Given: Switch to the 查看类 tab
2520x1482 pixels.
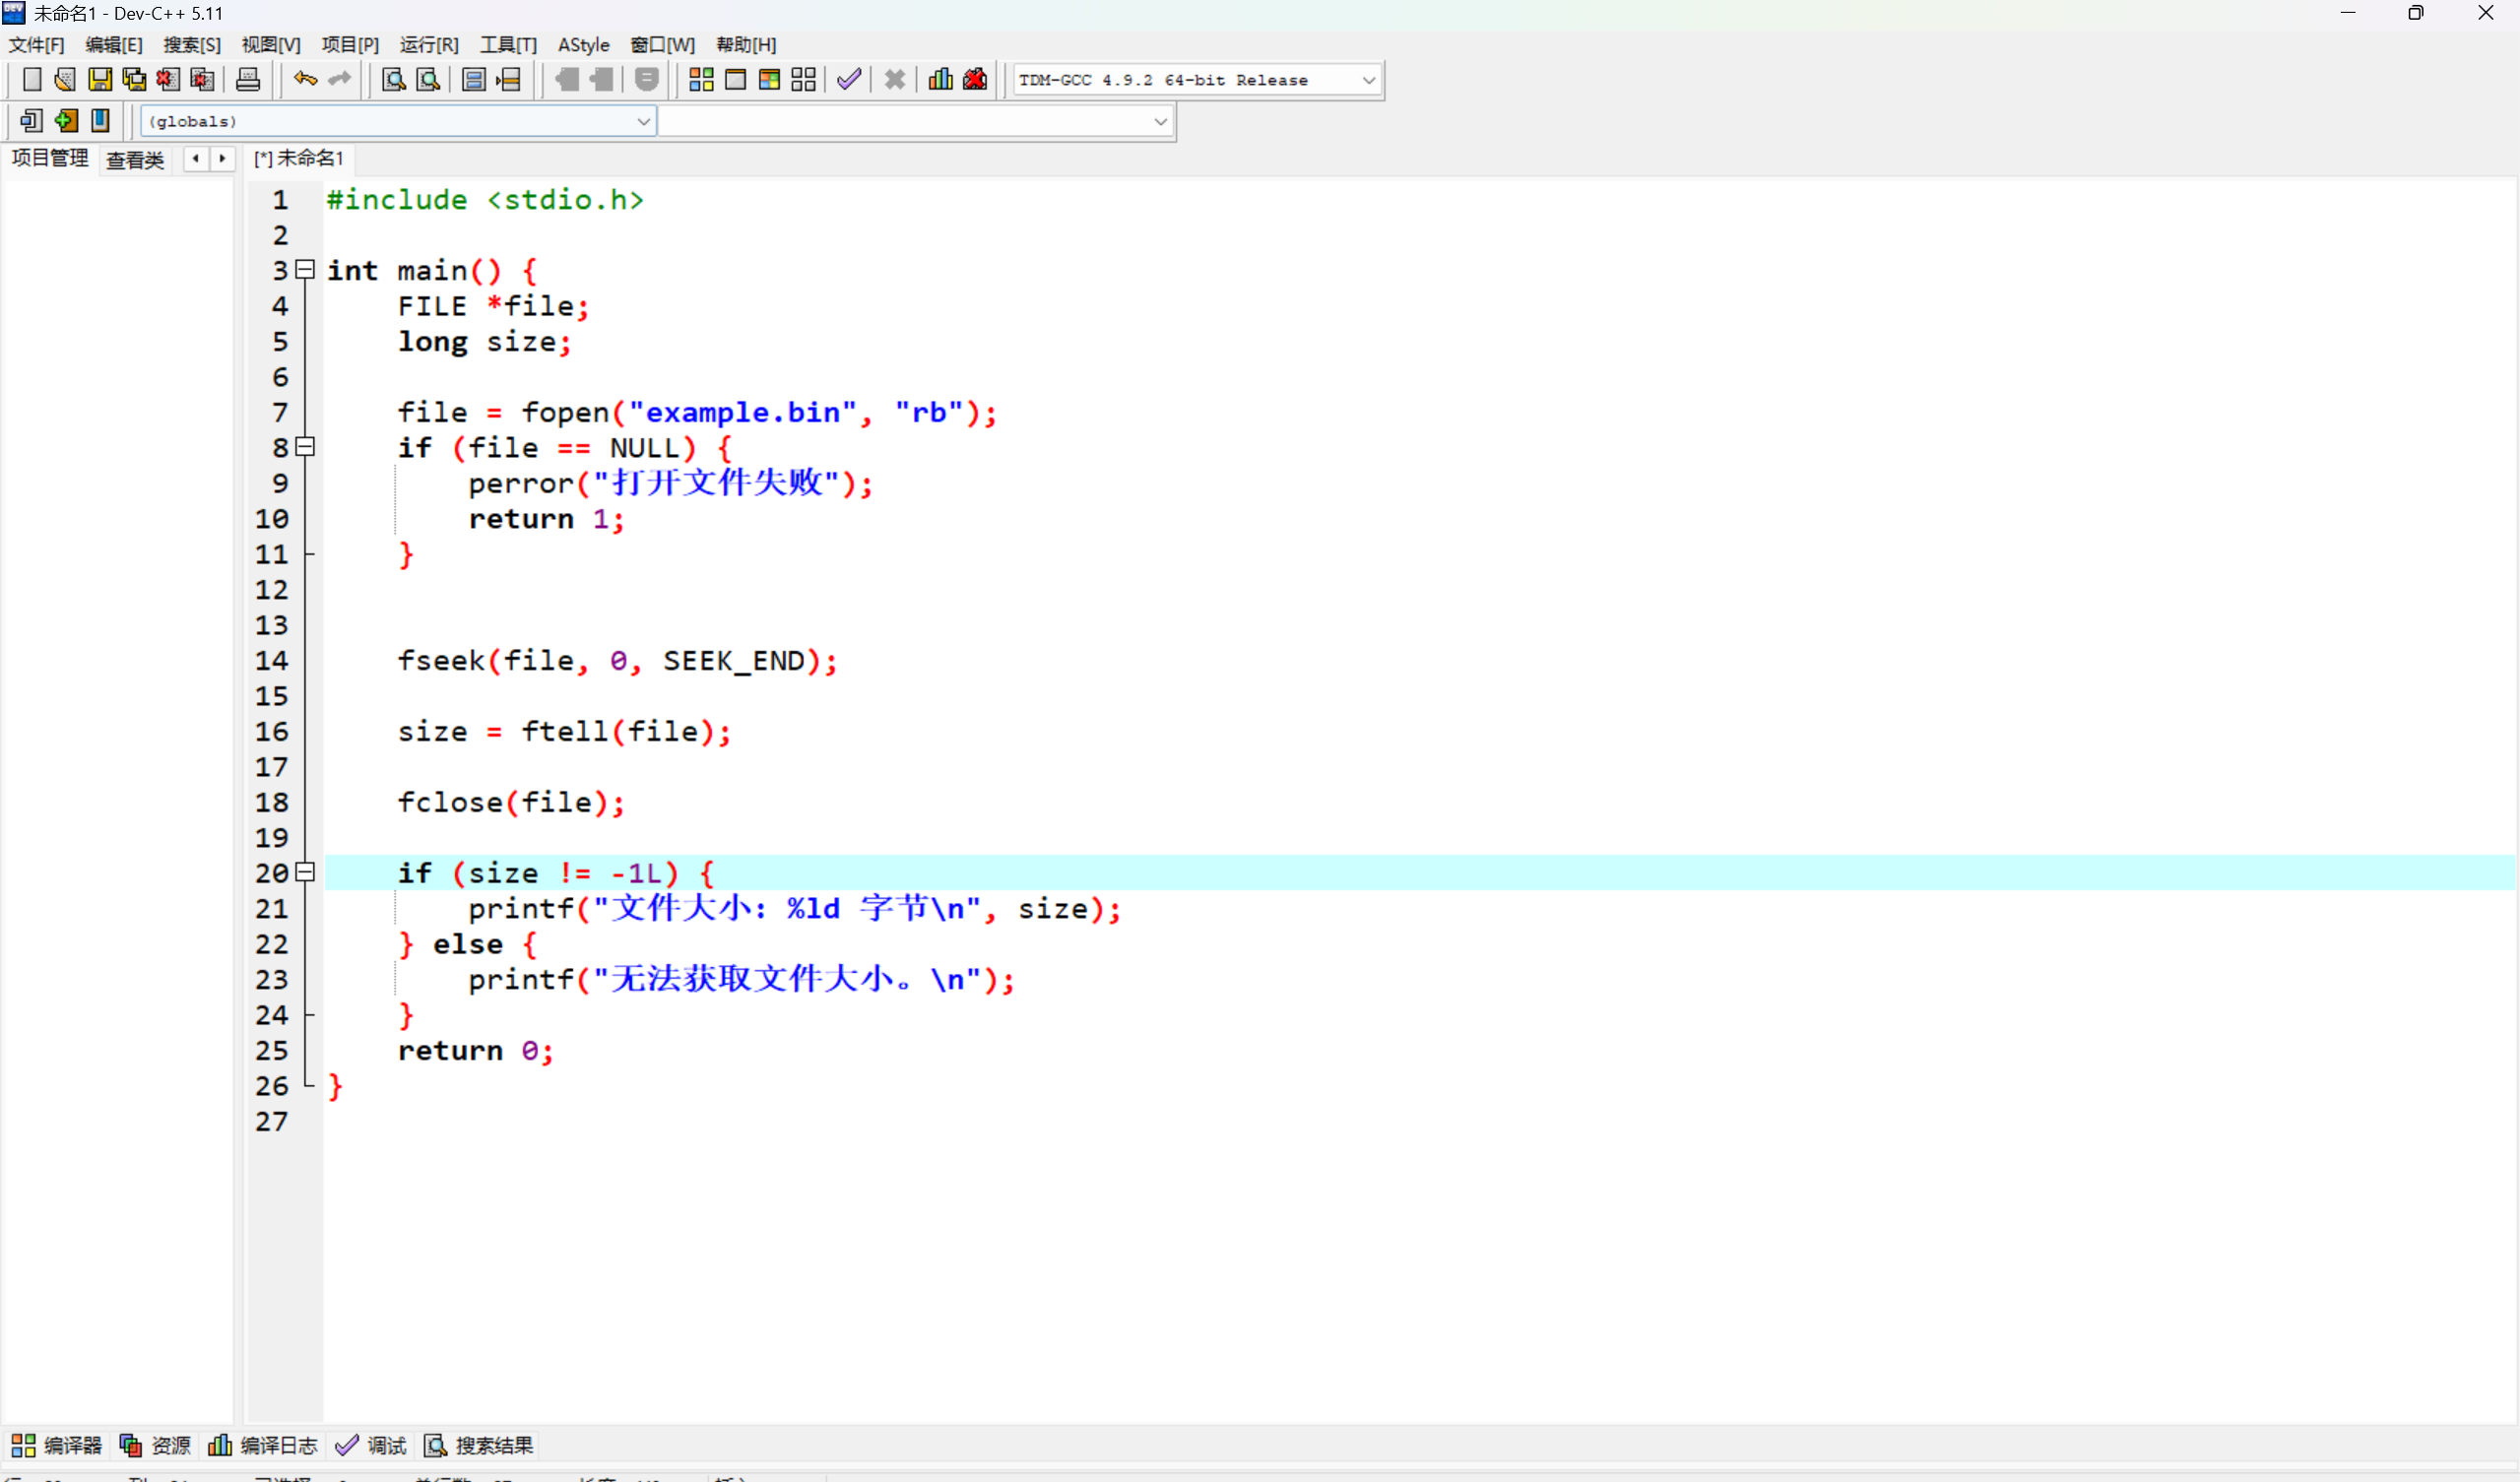Looking at the screenshot, I should pyautogui.click(x=135, y=159).
